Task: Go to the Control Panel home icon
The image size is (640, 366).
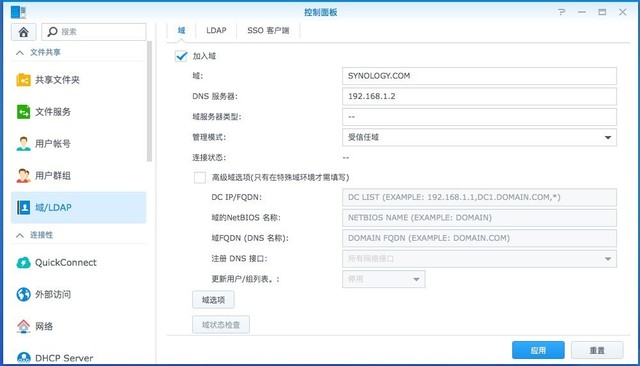Action: [23, 32]
